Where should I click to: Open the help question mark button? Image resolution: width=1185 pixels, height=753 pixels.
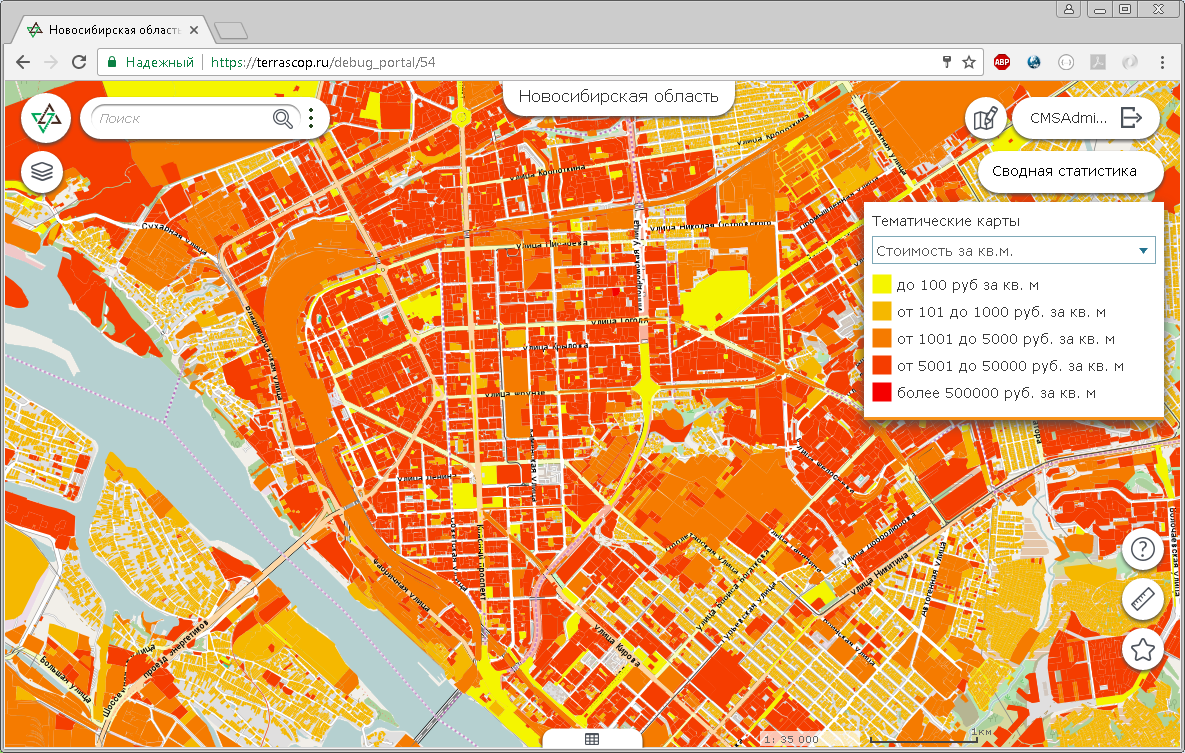(1142, 548)
